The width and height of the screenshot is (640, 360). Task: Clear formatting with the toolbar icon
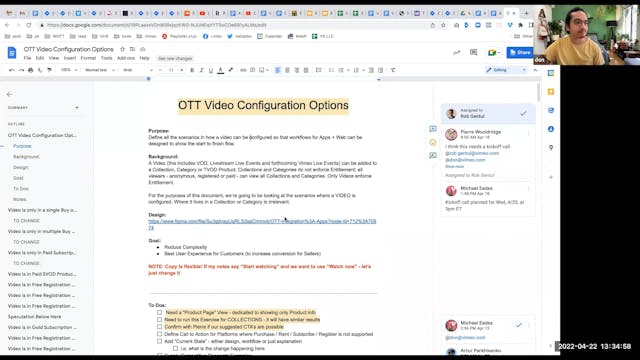393,70
